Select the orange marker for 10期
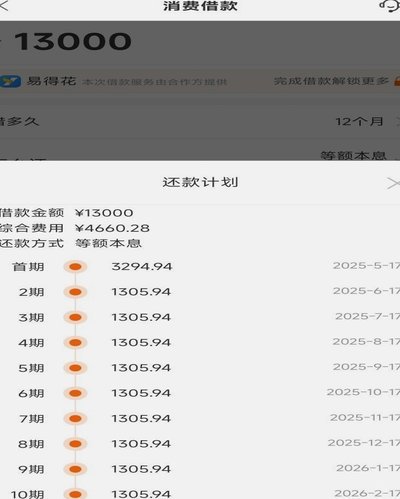The width and height of the screenshot is (400, 499). coord(75,494)
